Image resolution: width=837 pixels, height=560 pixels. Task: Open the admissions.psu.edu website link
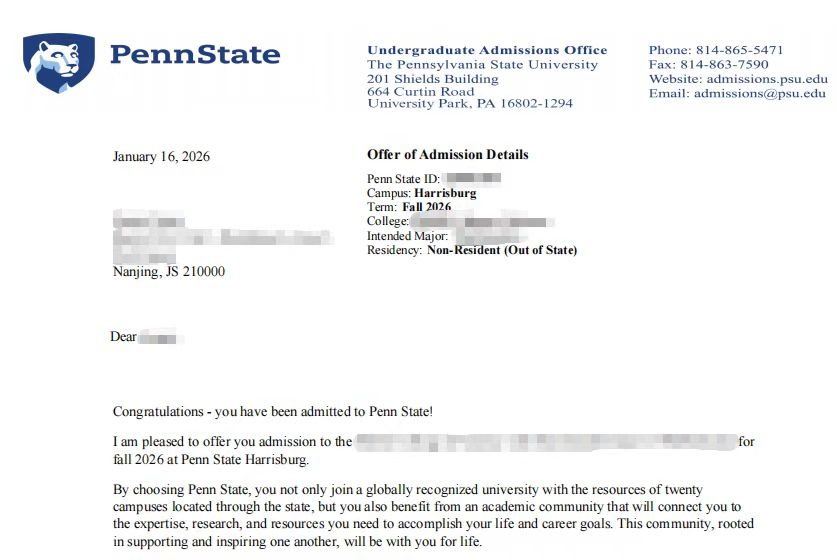coord(767,79)
